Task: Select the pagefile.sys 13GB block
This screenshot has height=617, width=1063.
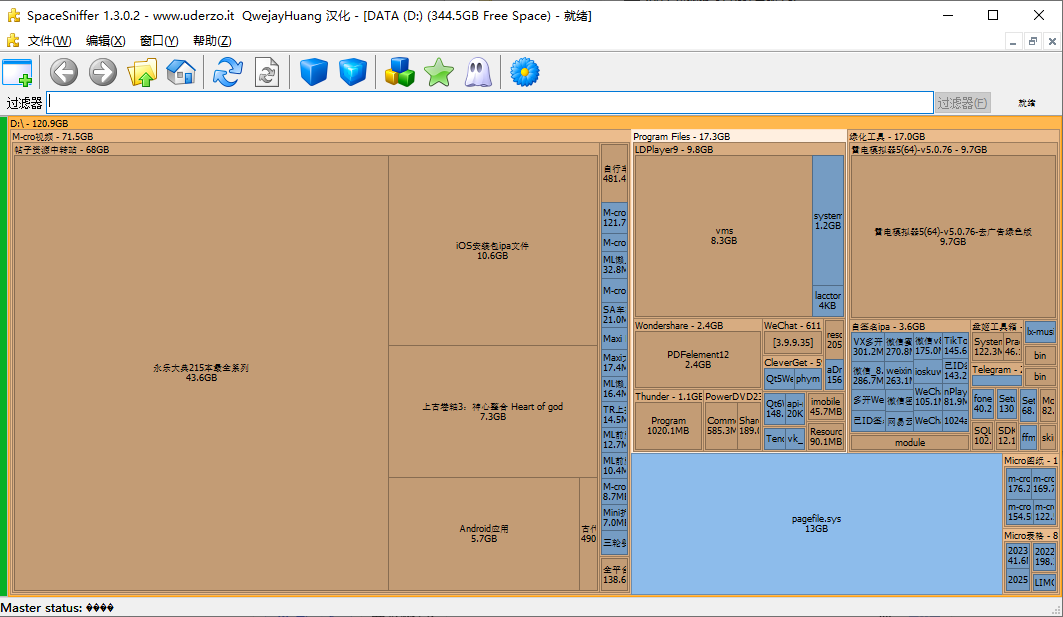Action: click(816, 523)
